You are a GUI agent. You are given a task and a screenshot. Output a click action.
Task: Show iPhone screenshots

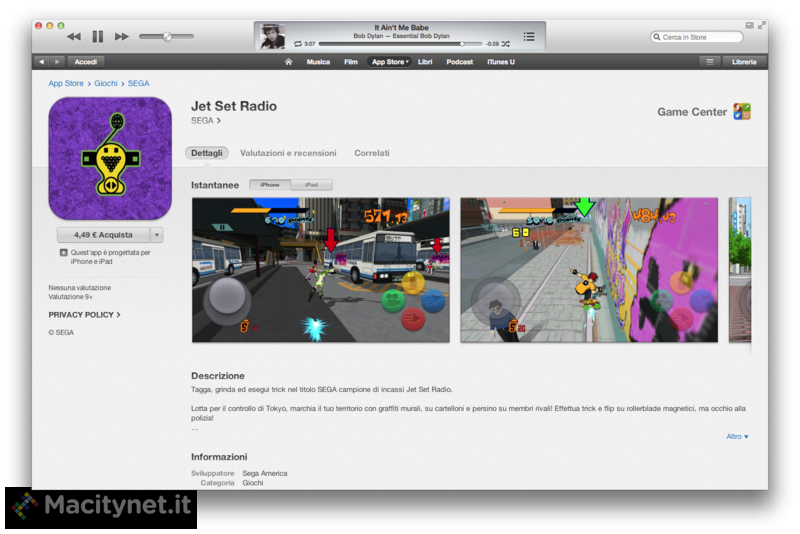coord(270,185)
